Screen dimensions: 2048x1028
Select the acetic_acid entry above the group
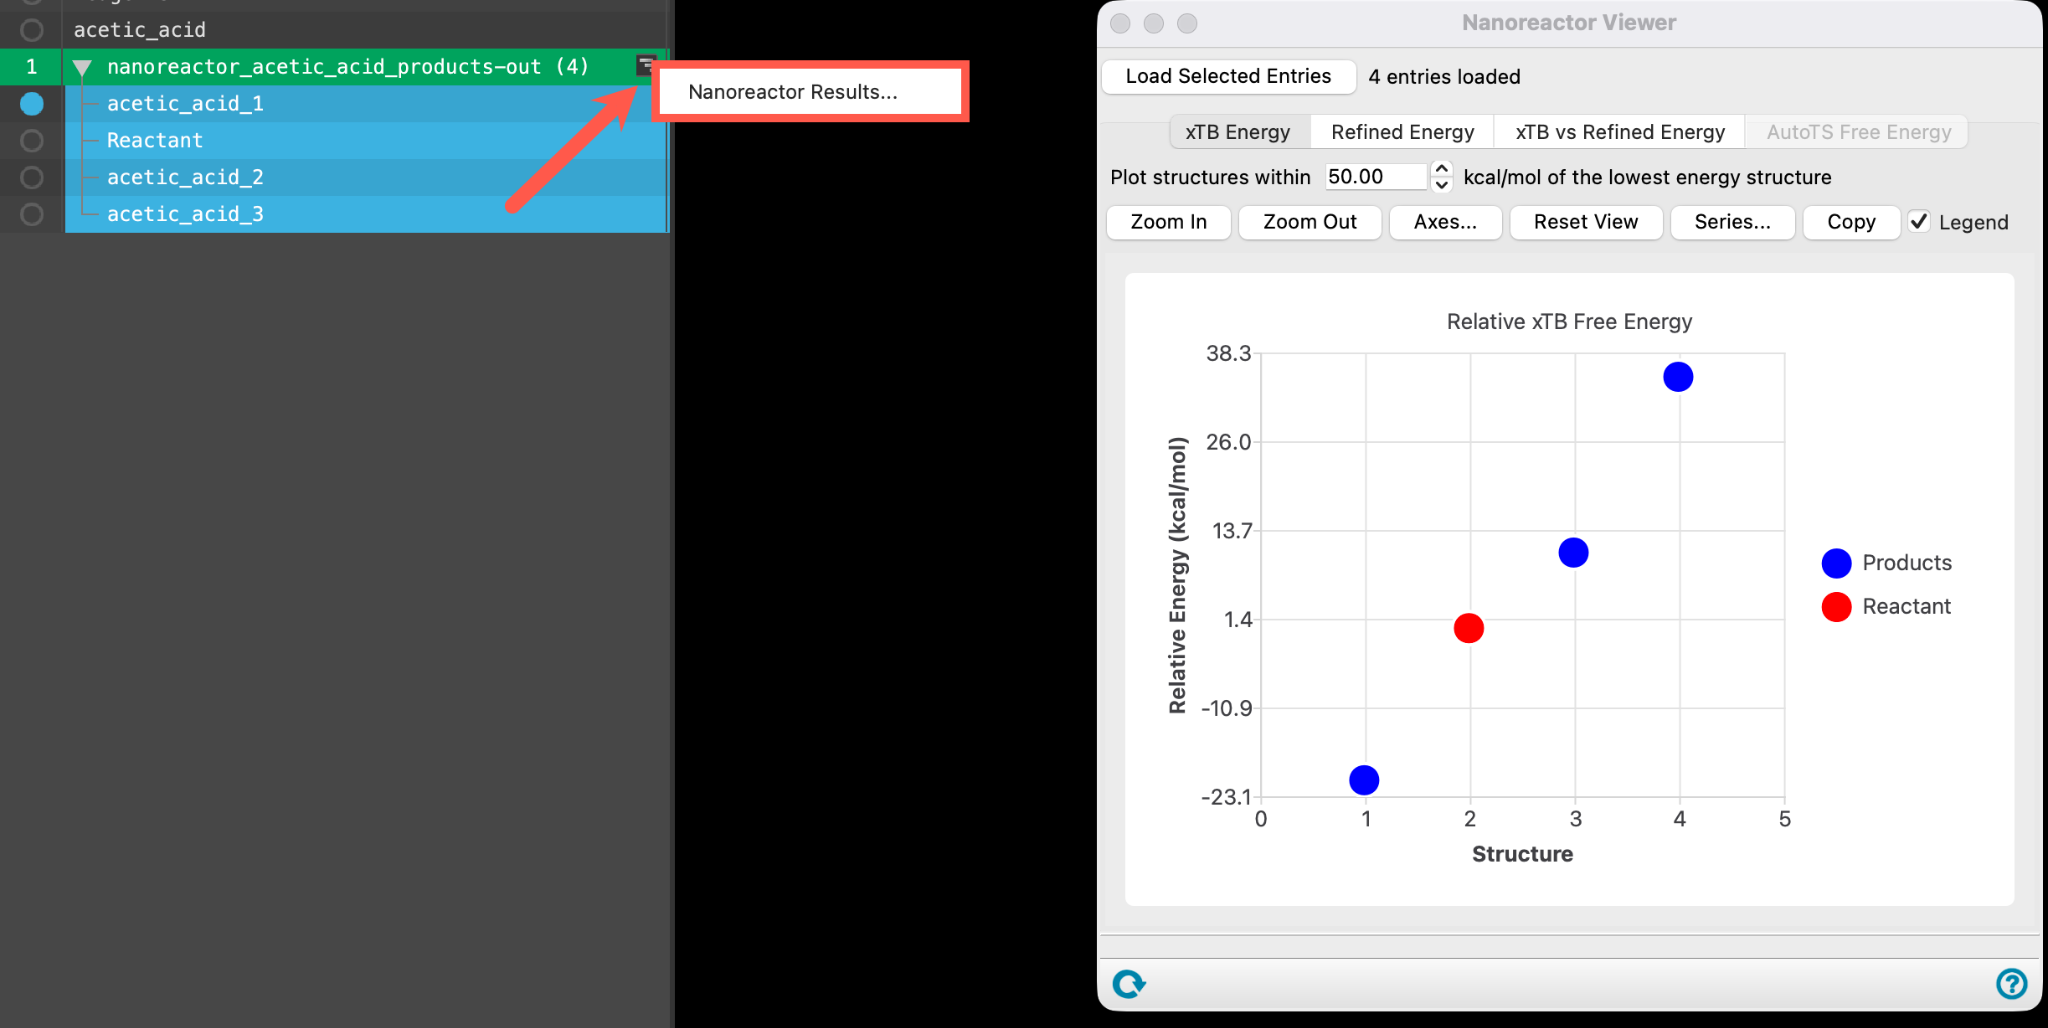click(366, 30)
